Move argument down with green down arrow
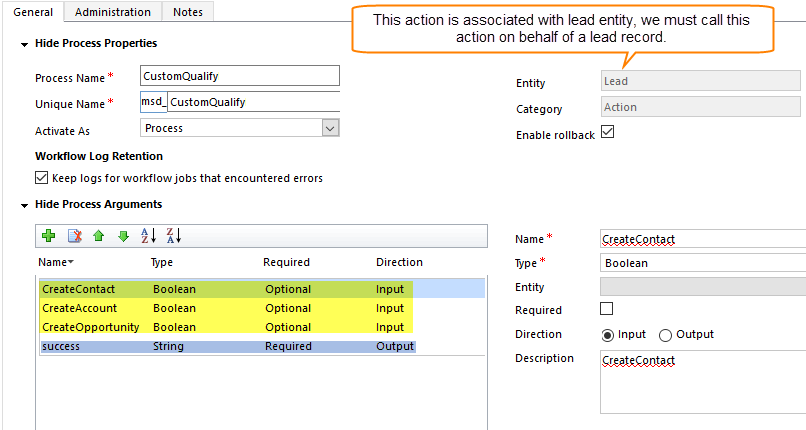 [x=123, y=236]
